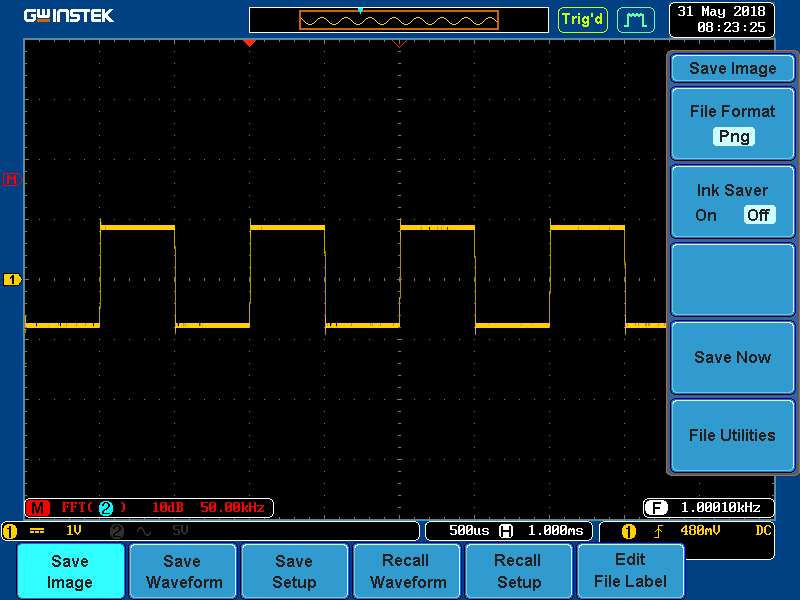Click the Save Image side panel header

tap(733, 68)
